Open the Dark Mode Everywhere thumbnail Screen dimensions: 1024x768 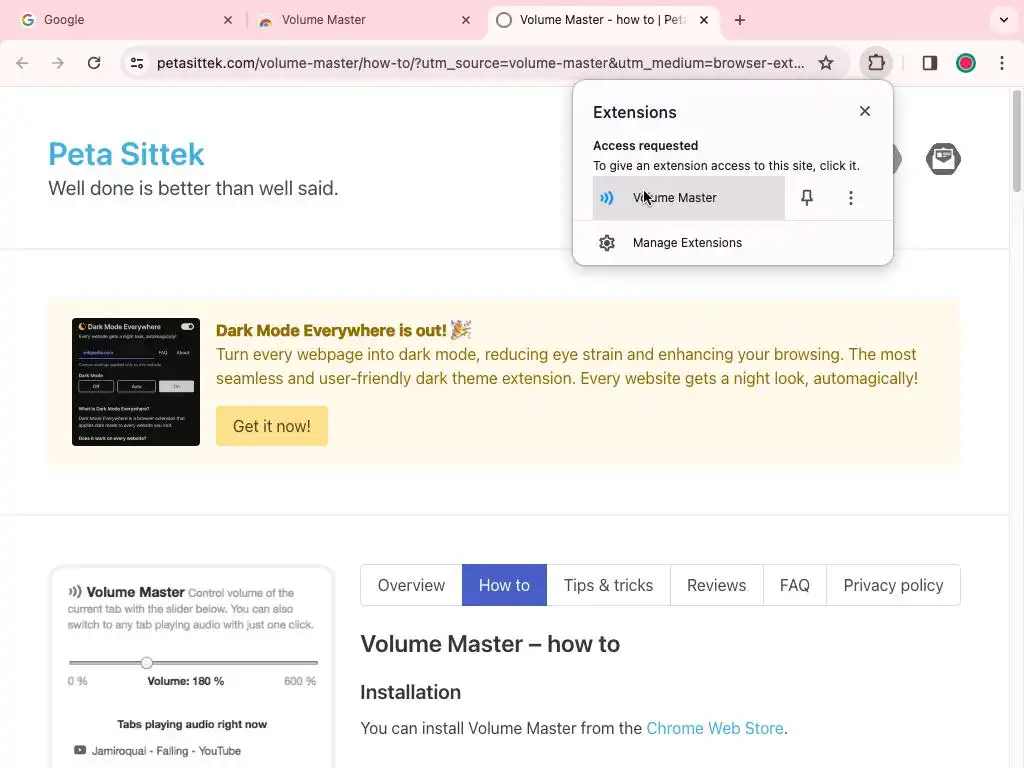click(x=136, y=382)
